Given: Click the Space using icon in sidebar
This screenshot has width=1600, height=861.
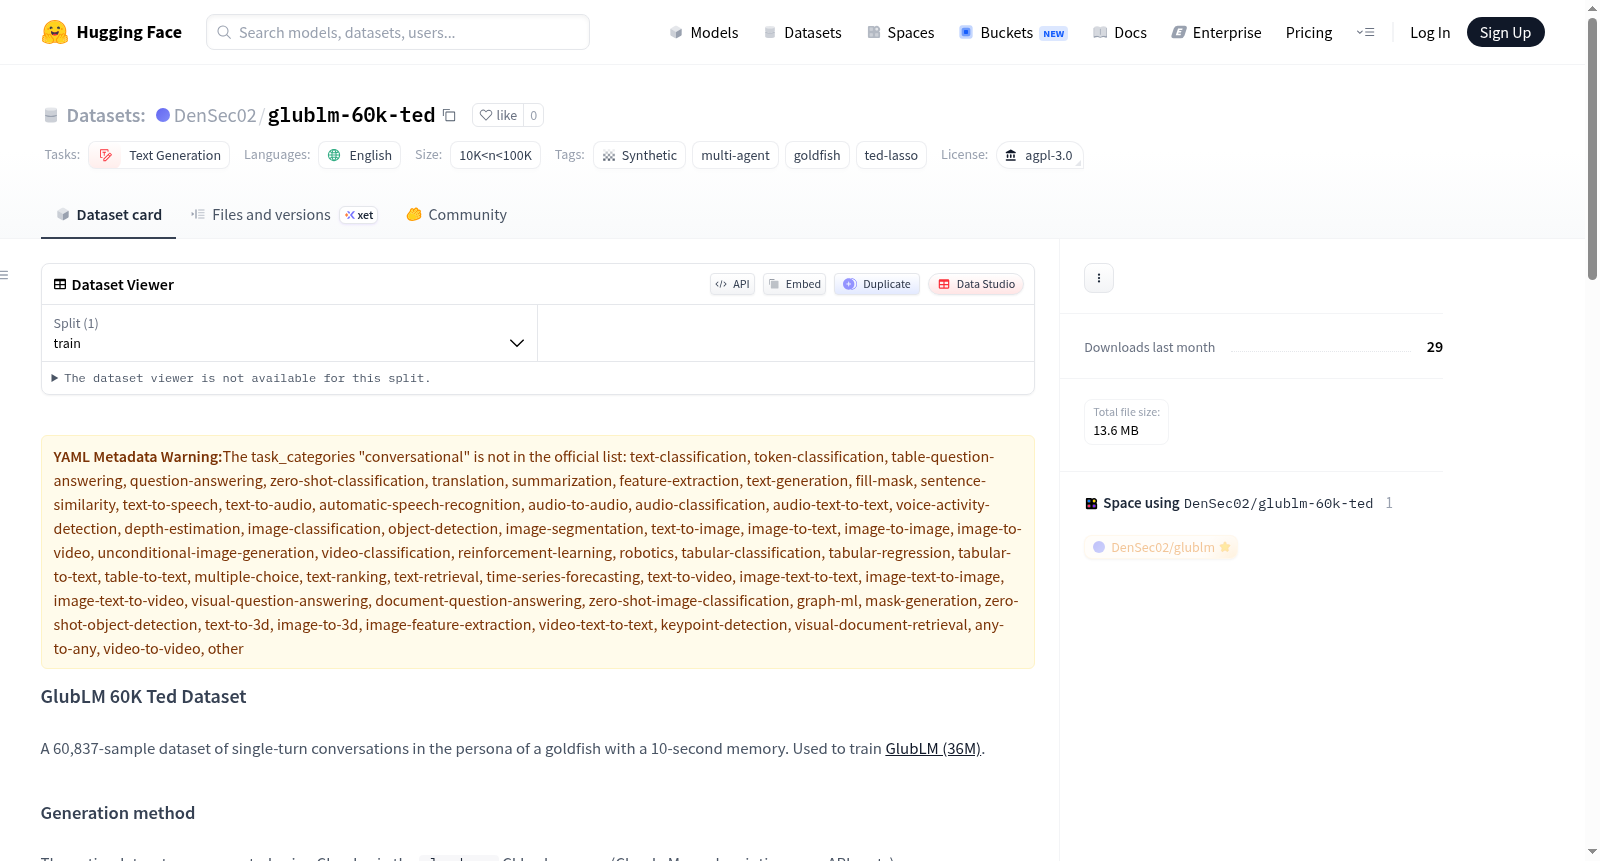Looking at the screenshot, I should coord(1091,503).
